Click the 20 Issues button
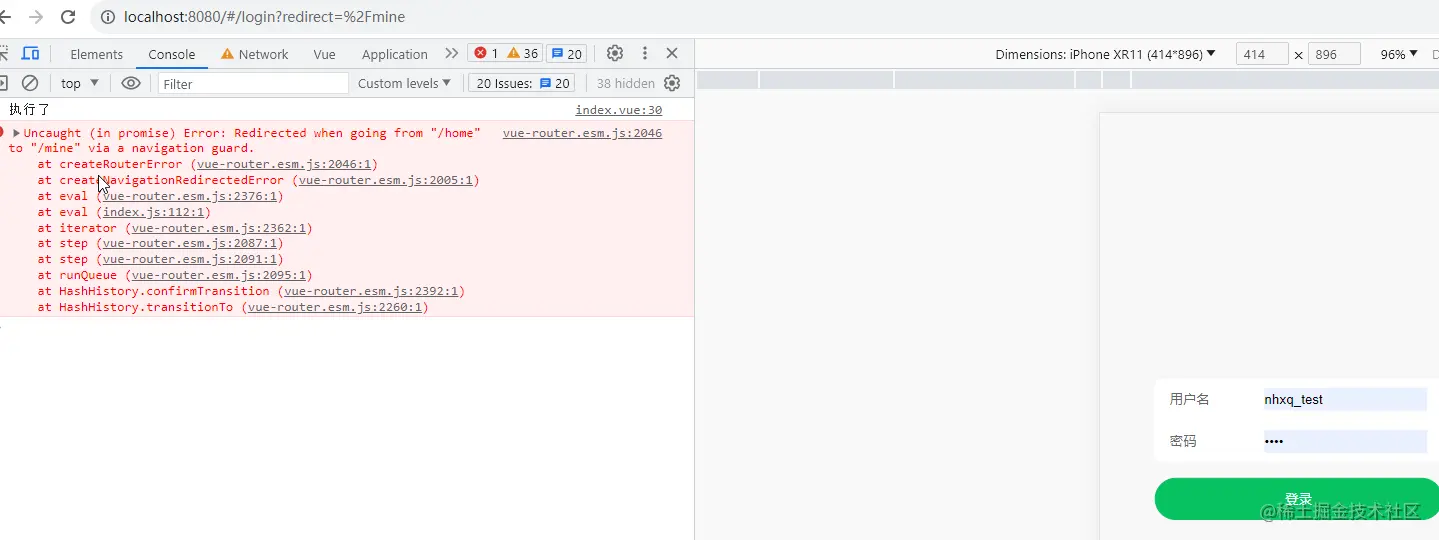1439x540 pixels. coord(523,83)
